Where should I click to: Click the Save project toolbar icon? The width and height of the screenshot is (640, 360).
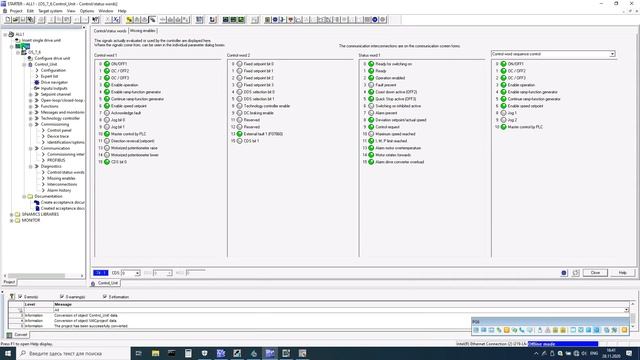point(23,20)
